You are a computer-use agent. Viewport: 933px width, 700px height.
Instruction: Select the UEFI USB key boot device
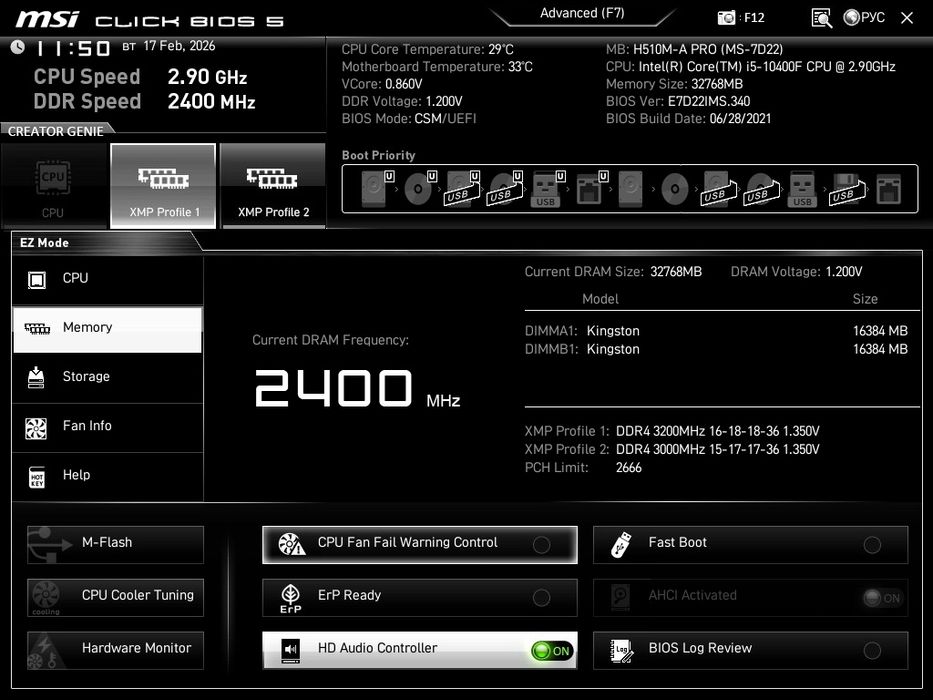click(548, 188)
